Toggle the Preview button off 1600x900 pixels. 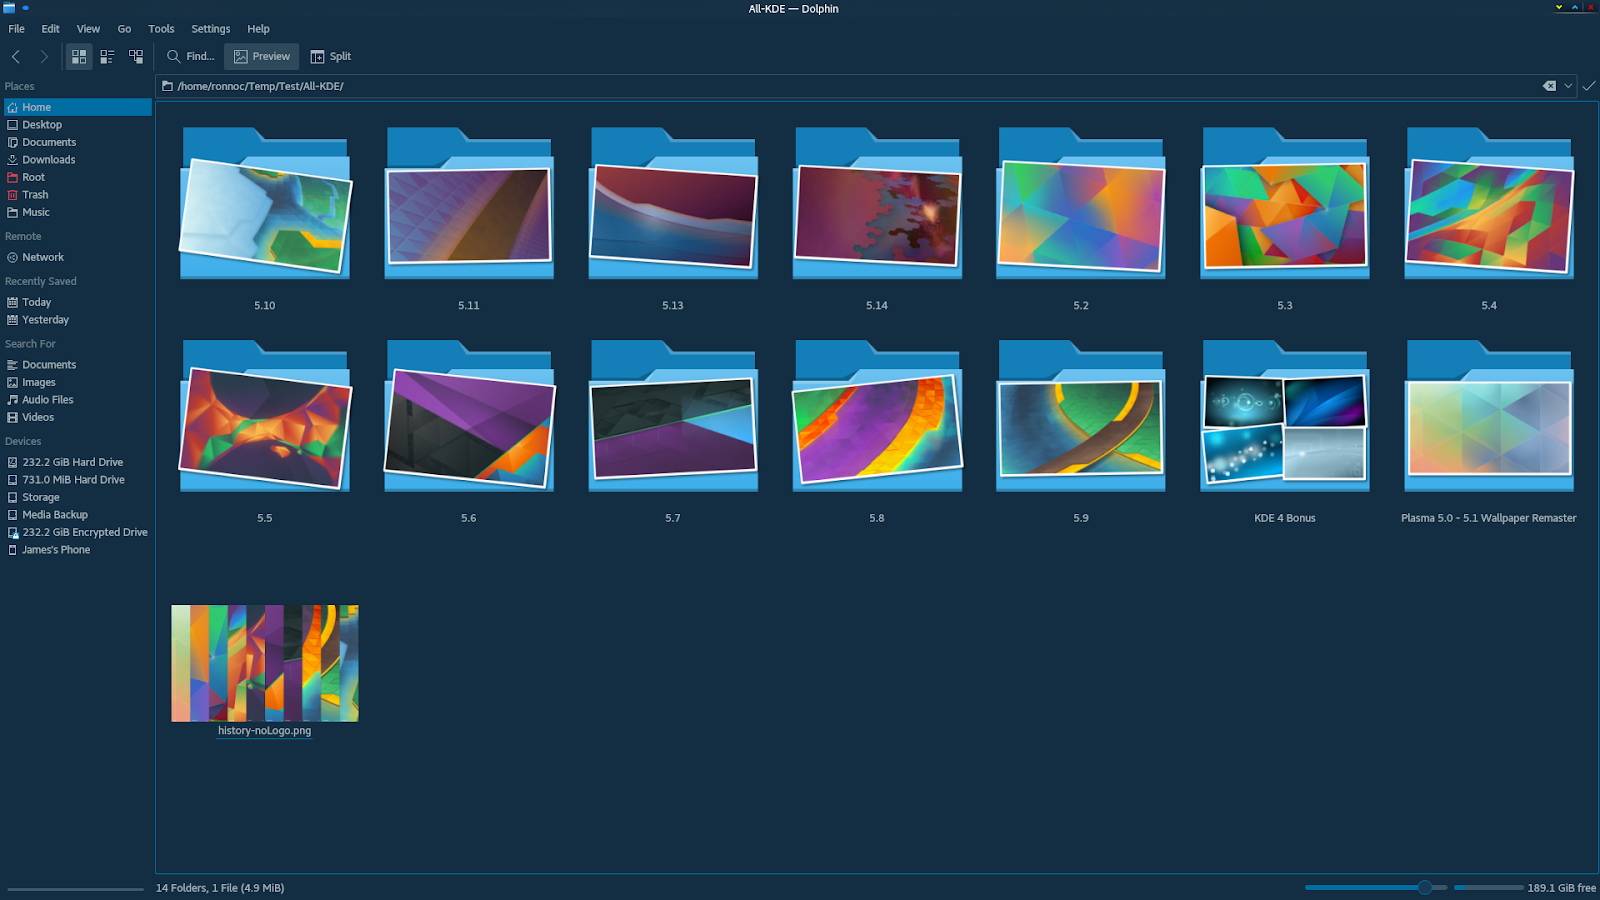click(x=261, y=57)
